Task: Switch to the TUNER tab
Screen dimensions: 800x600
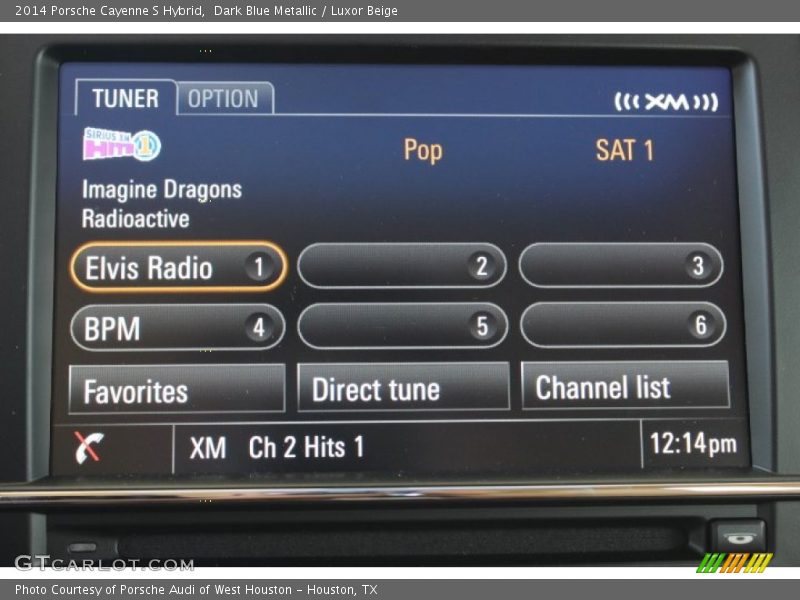Action: point(126,97)
